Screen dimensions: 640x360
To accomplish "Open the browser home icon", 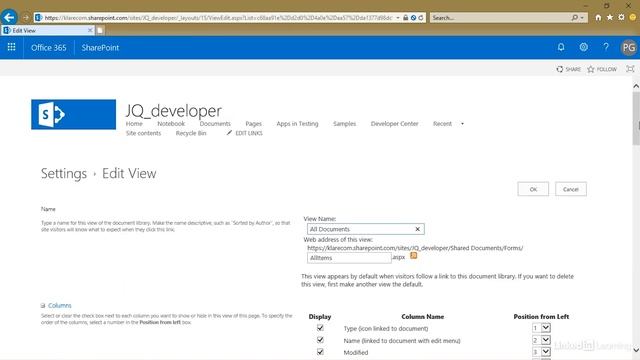I will pos(598,18).
